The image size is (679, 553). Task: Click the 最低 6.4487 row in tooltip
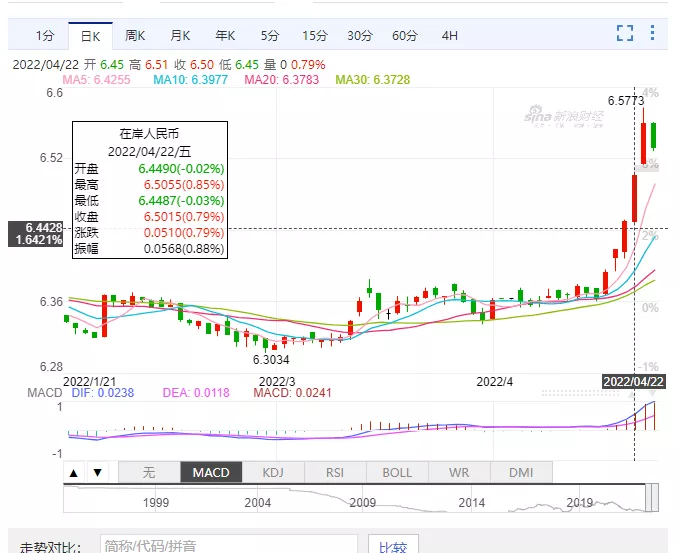tap(149, 201)
